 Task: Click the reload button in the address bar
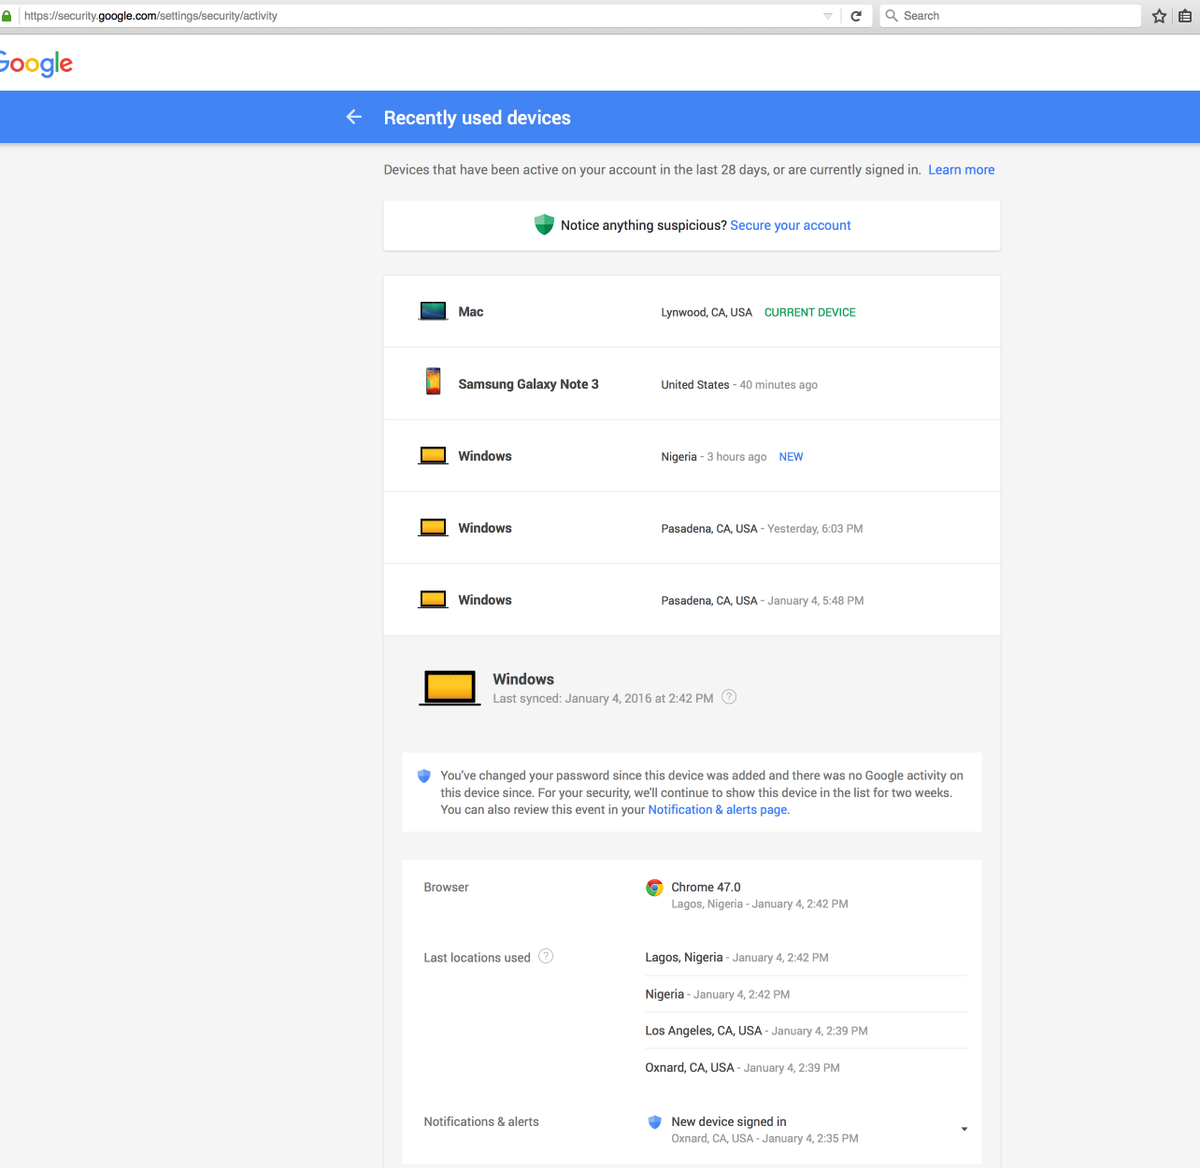click(856, 16)
